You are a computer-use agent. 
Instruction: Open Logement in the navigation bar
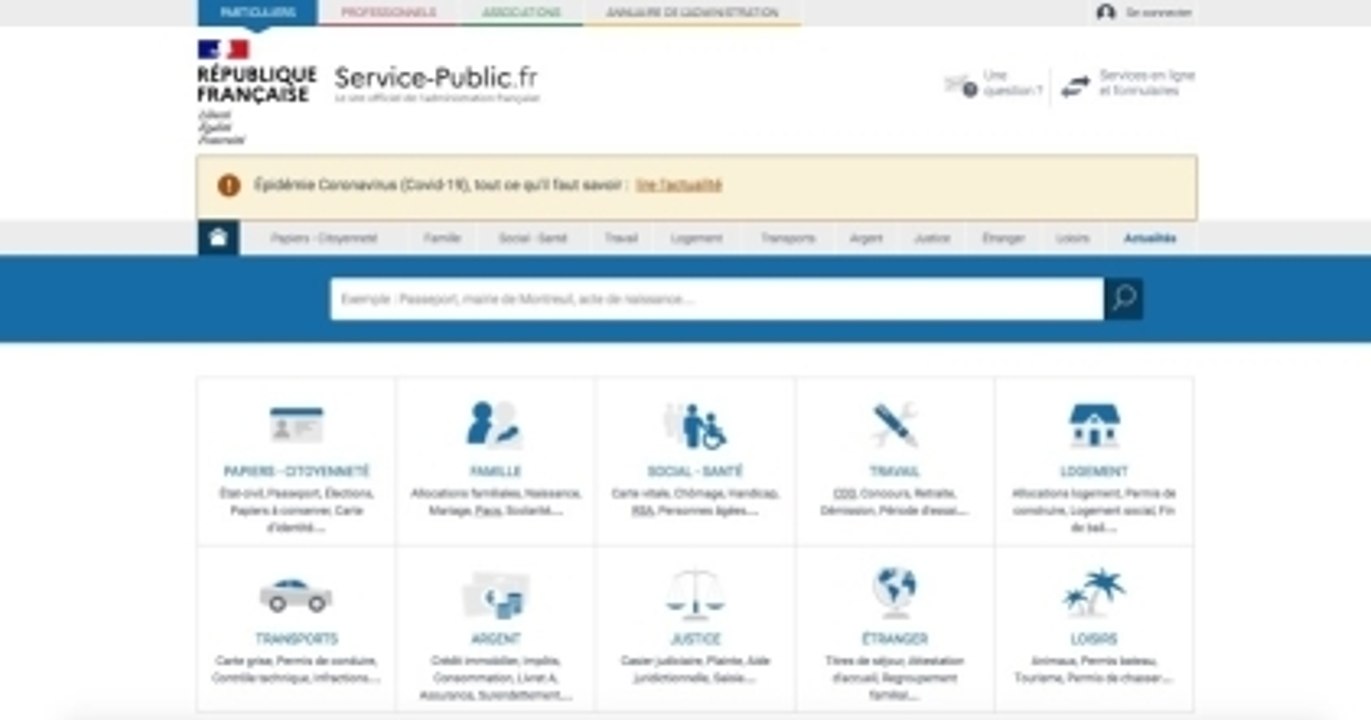click(x=696, y=239)
